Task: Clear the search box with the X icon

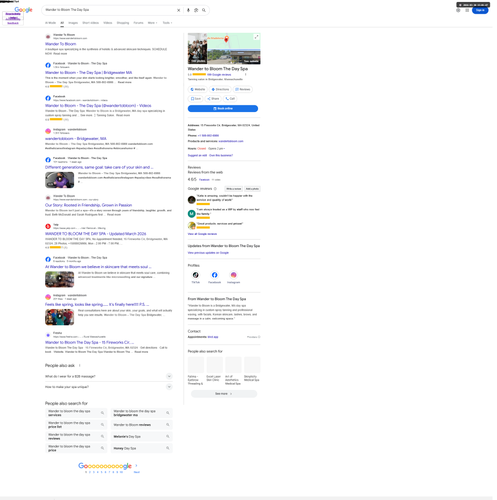Action: (179, 10)
